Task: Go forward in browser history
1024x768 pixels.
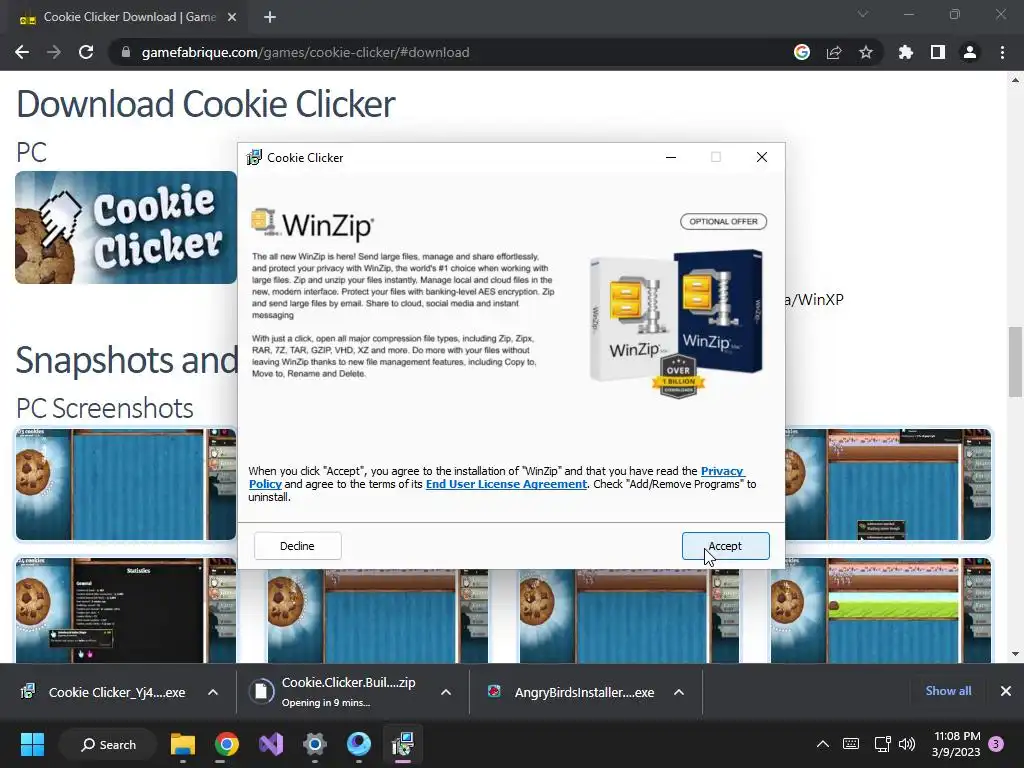Action: pyautogui.click(x=54, y=52)
